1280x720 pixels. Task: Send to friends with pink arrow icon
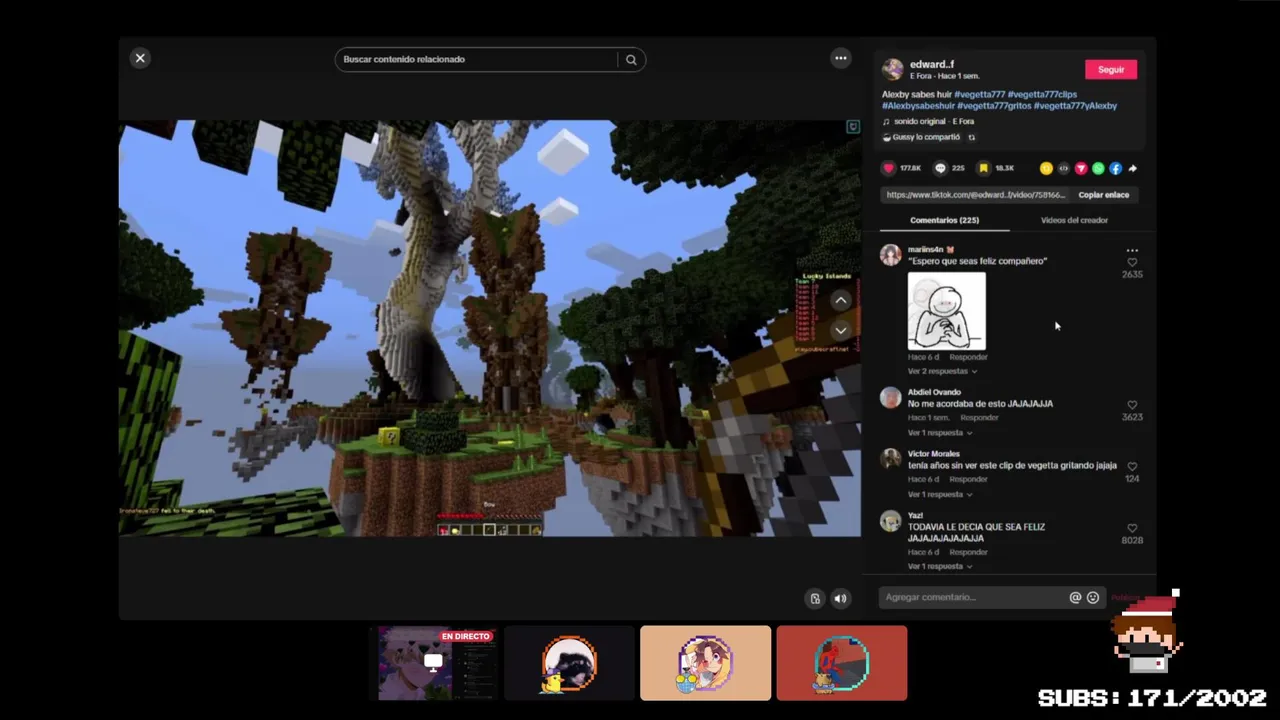click(x=1081, y=168)
